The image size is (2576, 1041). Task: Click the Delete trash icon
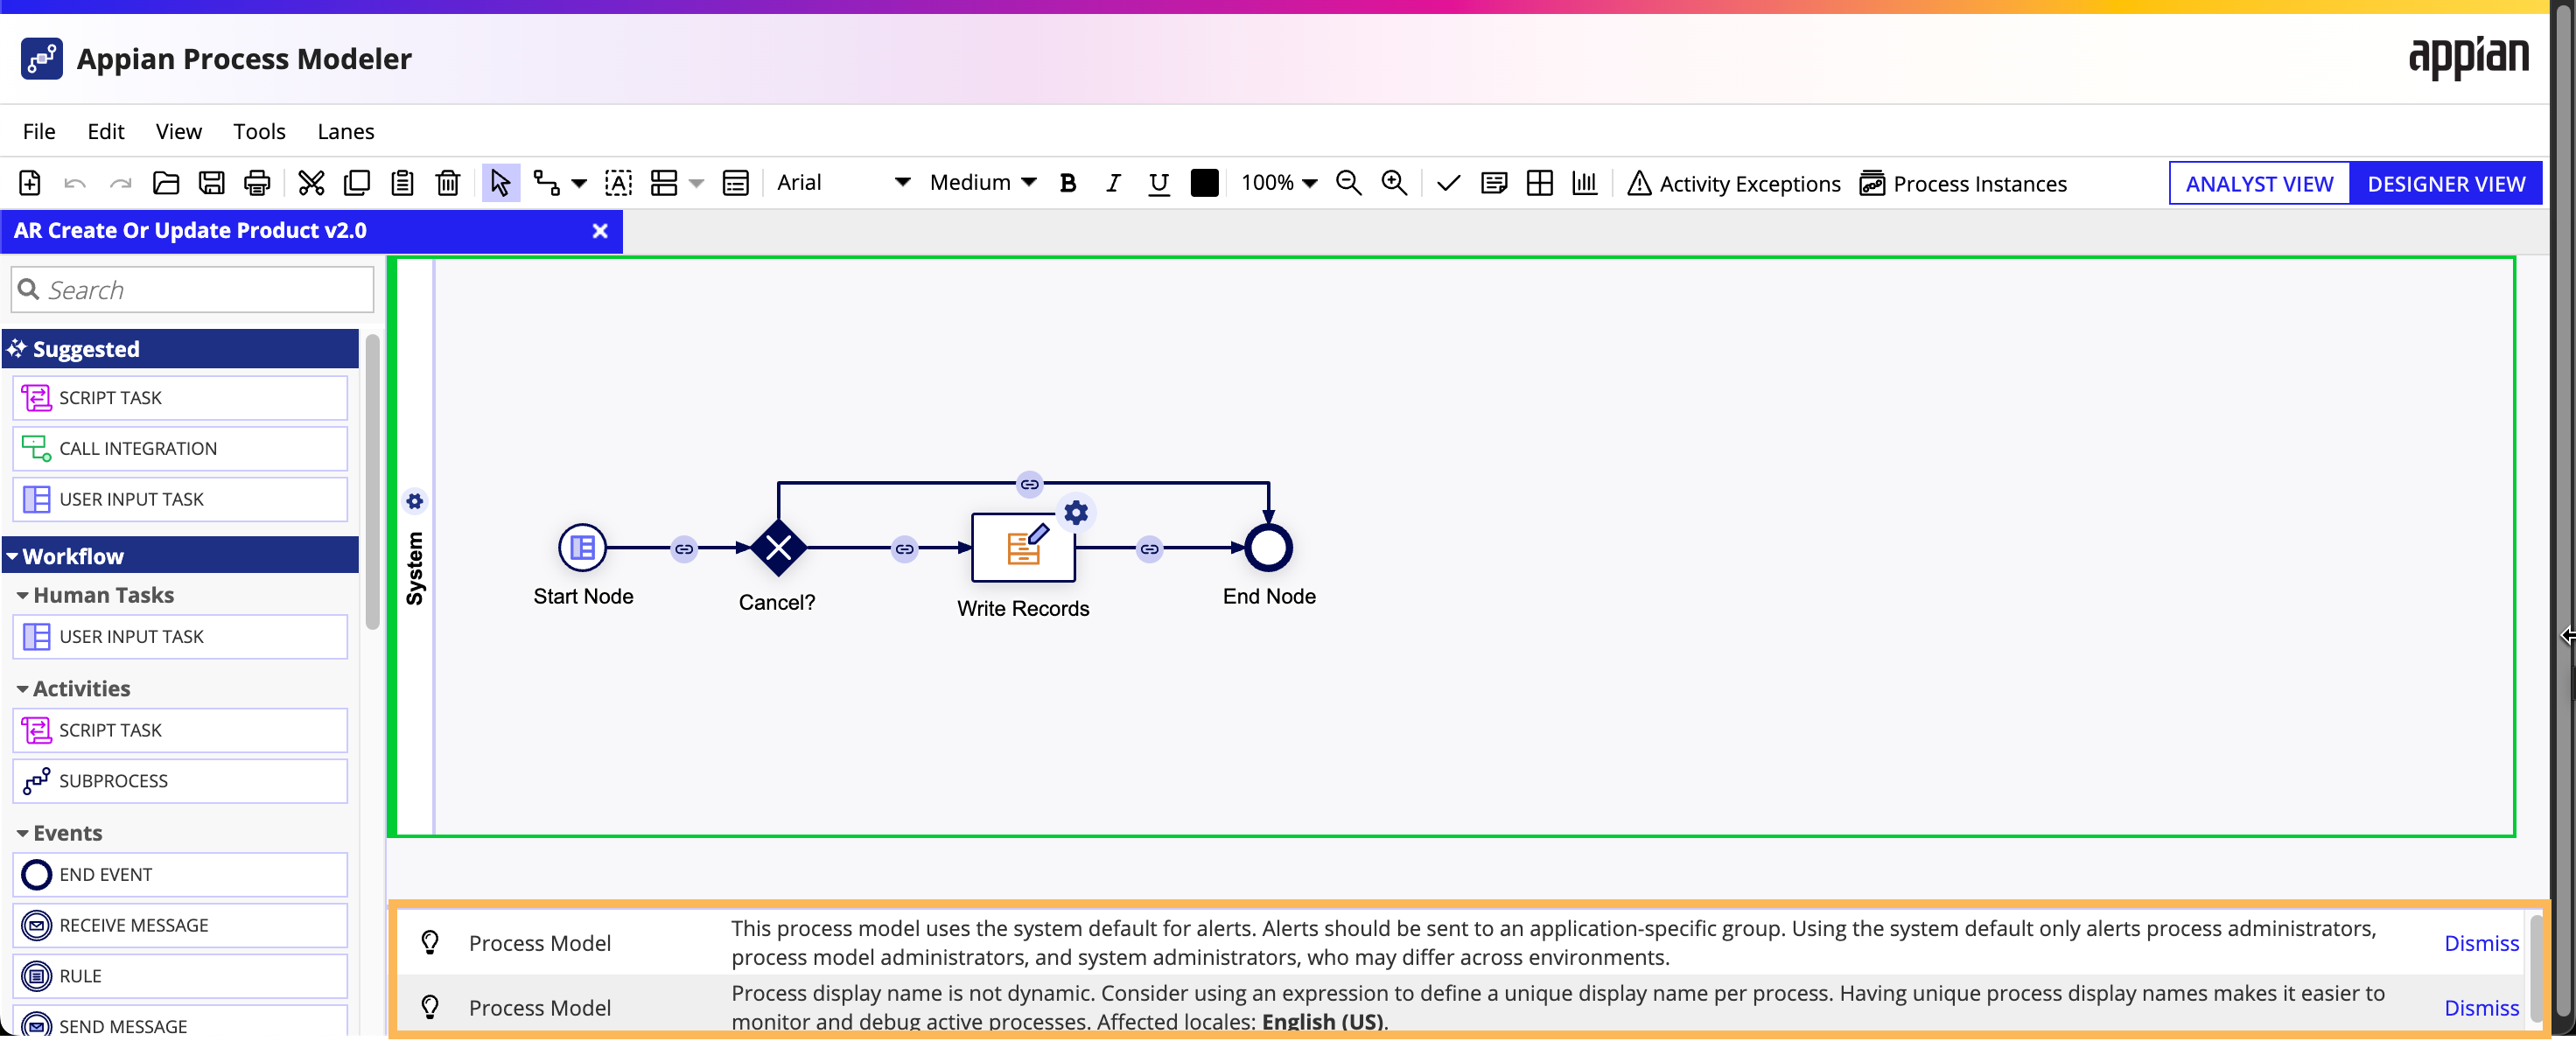click(448, 183)
